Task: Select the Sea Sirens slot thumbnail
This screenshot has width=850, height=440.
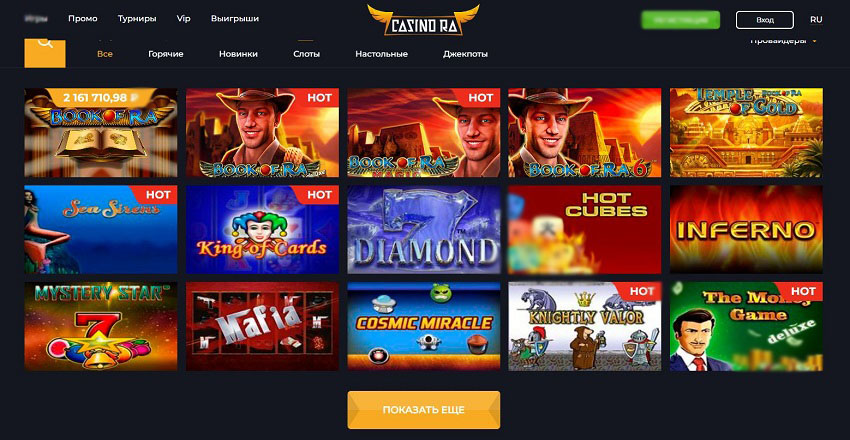Action: point(101,229)
